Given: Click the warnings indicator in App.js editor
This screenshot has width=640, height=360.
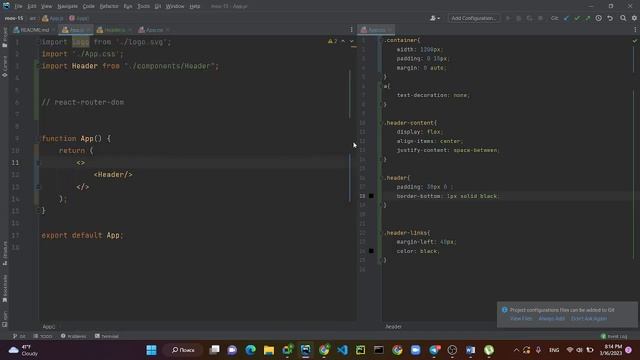Looking at the screenshot, I should coord(333,41).
